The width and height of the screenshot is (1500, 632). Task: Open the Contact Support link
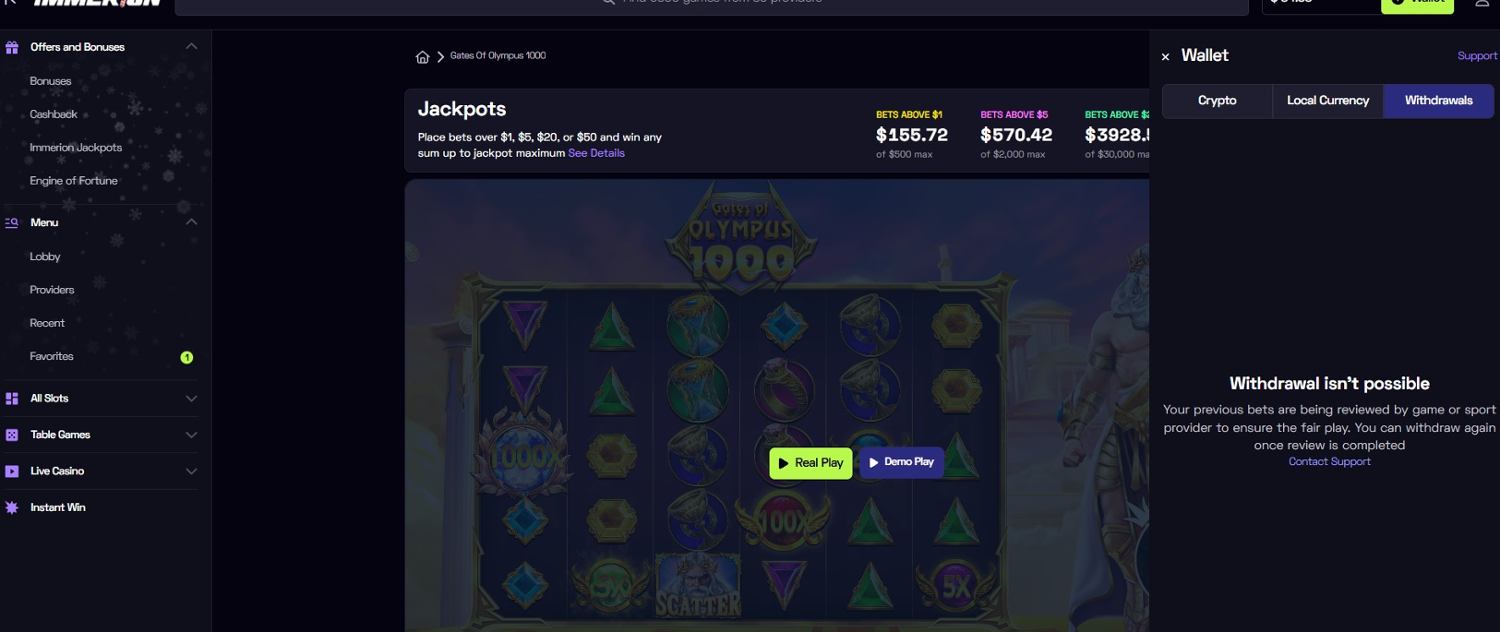pos(1329,462)
